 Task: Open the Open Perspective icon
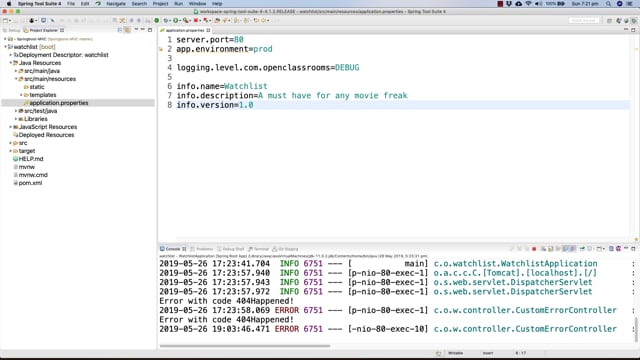click(609, 20)
